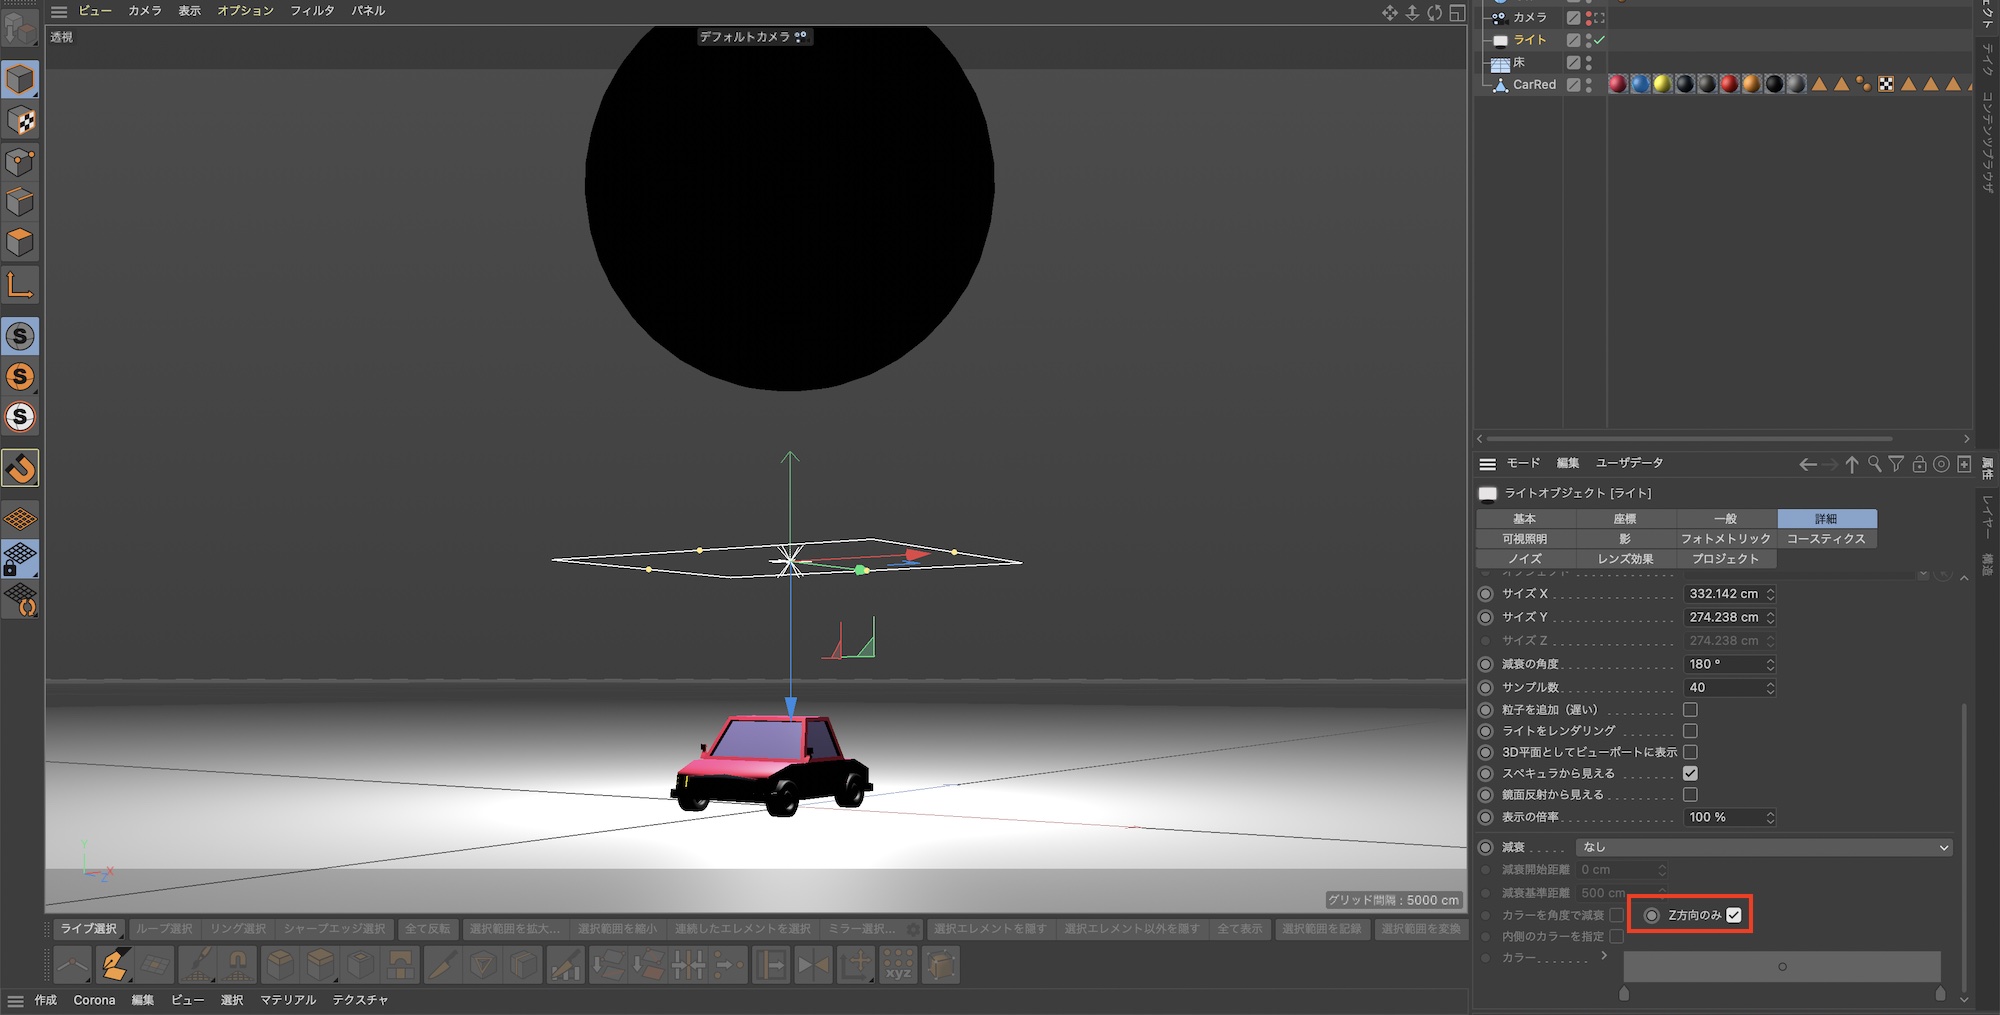Expand the カラー gradient disclosure arrow
Image resolution: width=2000 pixels, height=1015 pixels.
[1604, 956]
